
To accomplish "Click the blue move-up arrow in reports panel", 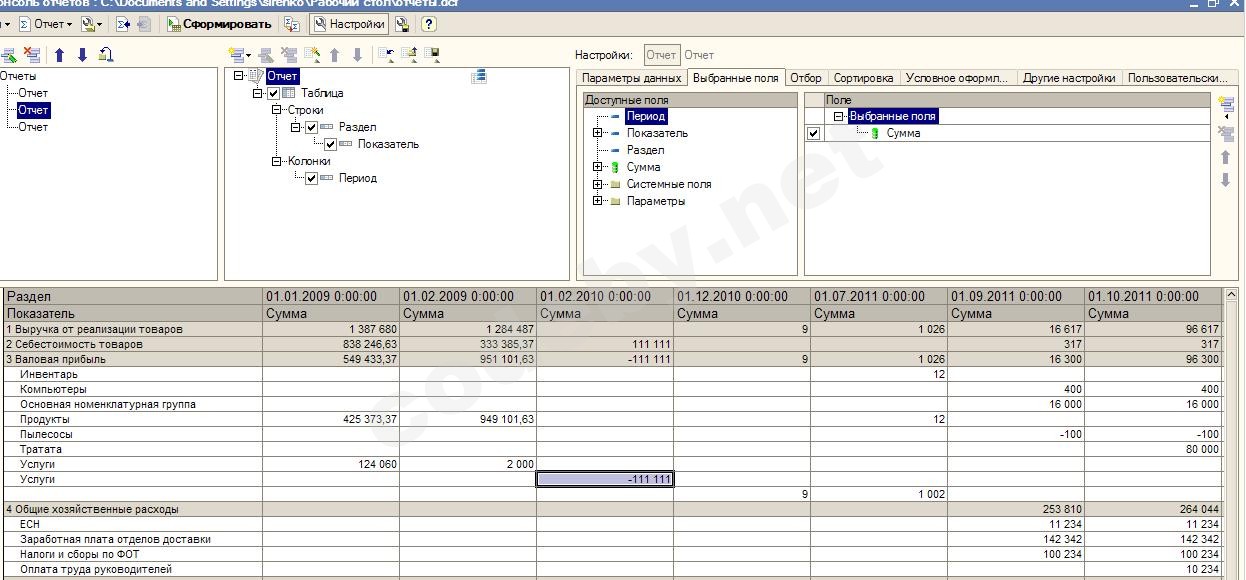I will tap(59, 55).
